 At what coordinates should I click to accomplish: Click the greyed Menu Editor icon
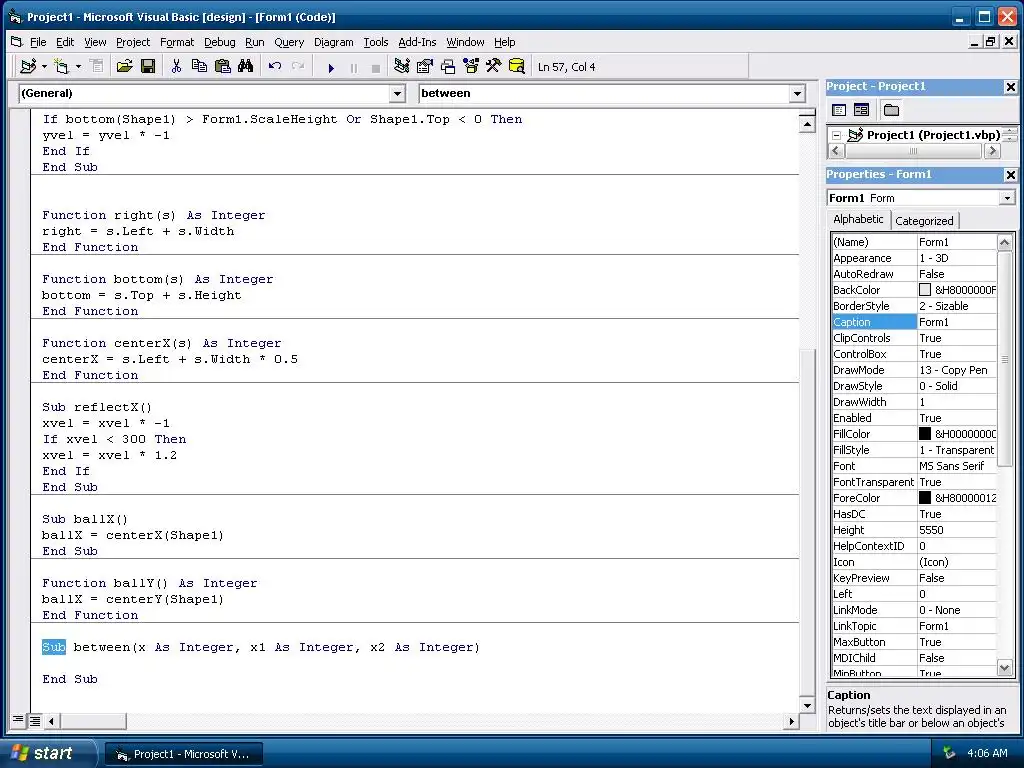point(96,66)
